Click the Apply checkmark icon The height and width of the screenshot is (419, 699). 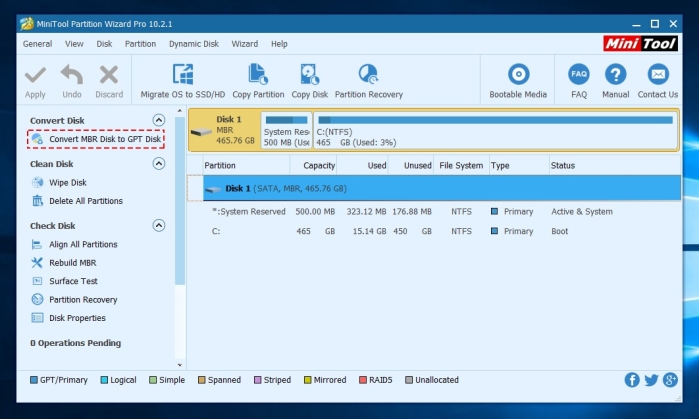(35, 75)
